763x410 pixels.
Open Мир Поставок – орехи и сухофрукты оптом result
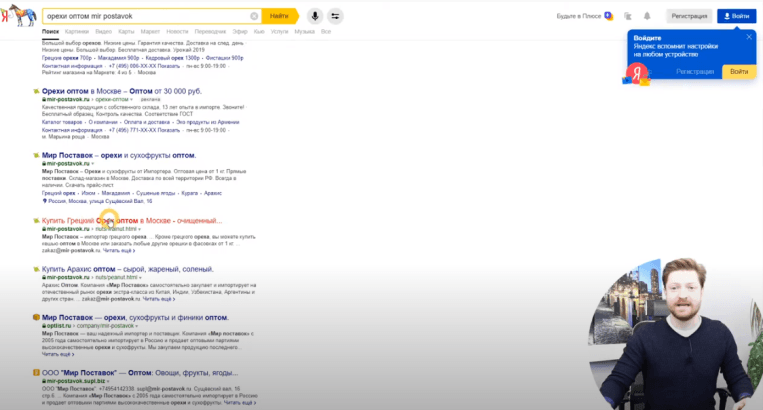point(119,155)
